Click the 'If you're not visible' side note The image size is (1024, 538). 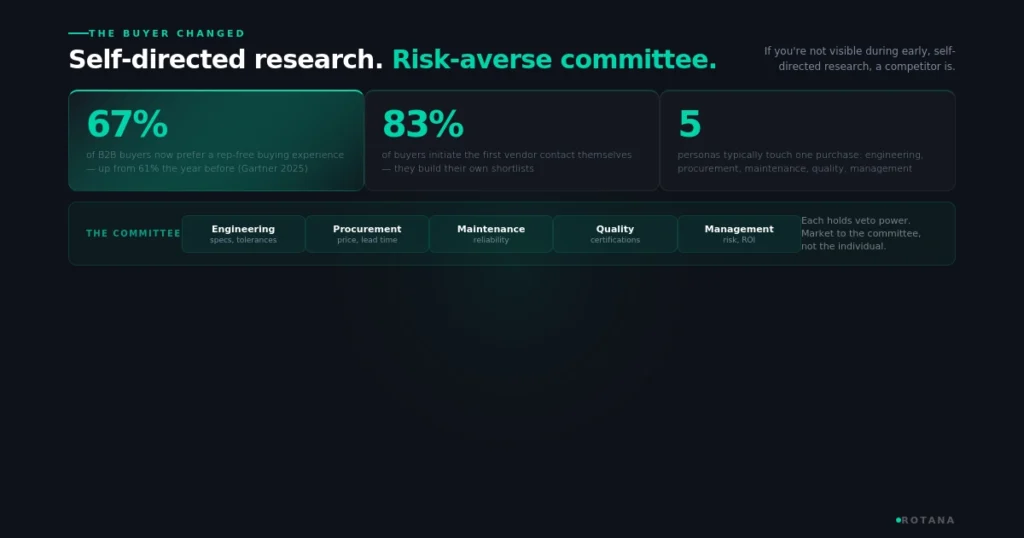click(859, 59)
